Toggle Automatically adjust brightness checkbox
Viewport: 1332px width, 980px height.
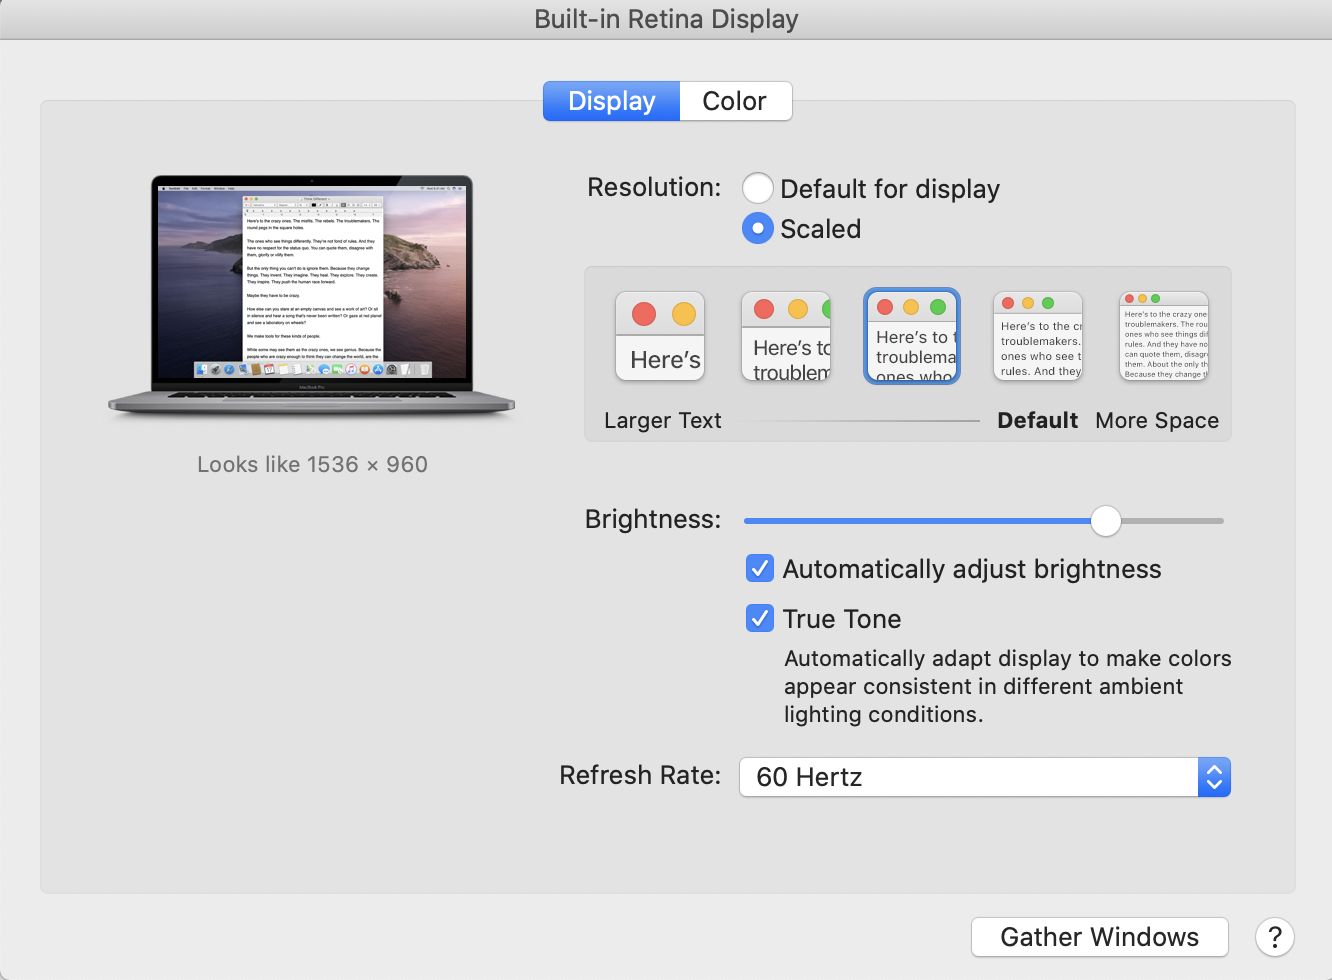tap(760, 569)
